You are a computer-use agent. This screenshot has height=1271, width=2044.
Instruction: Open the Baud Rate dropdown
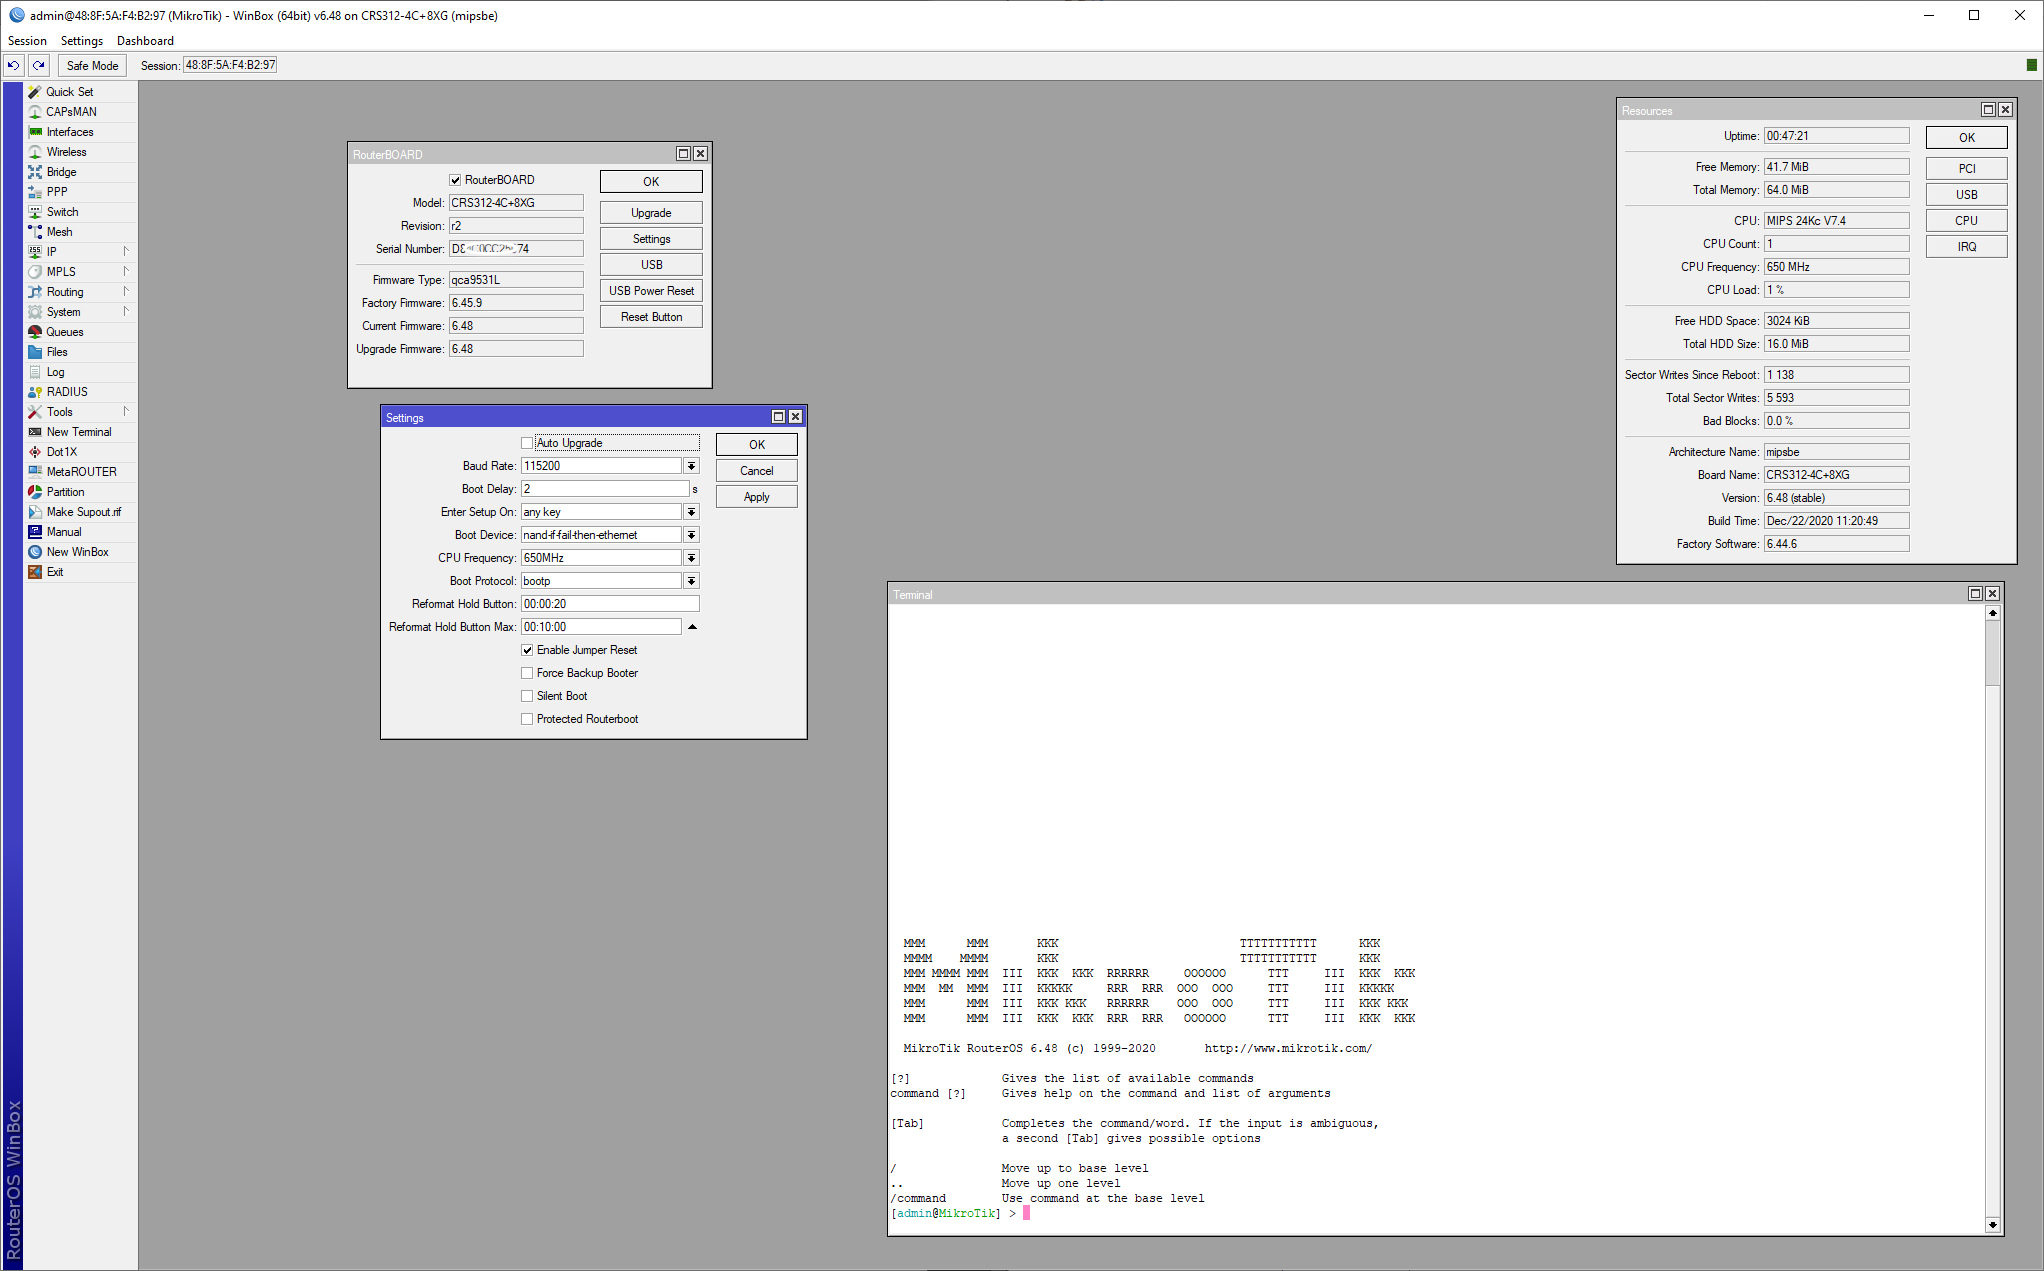click(691, 466)
